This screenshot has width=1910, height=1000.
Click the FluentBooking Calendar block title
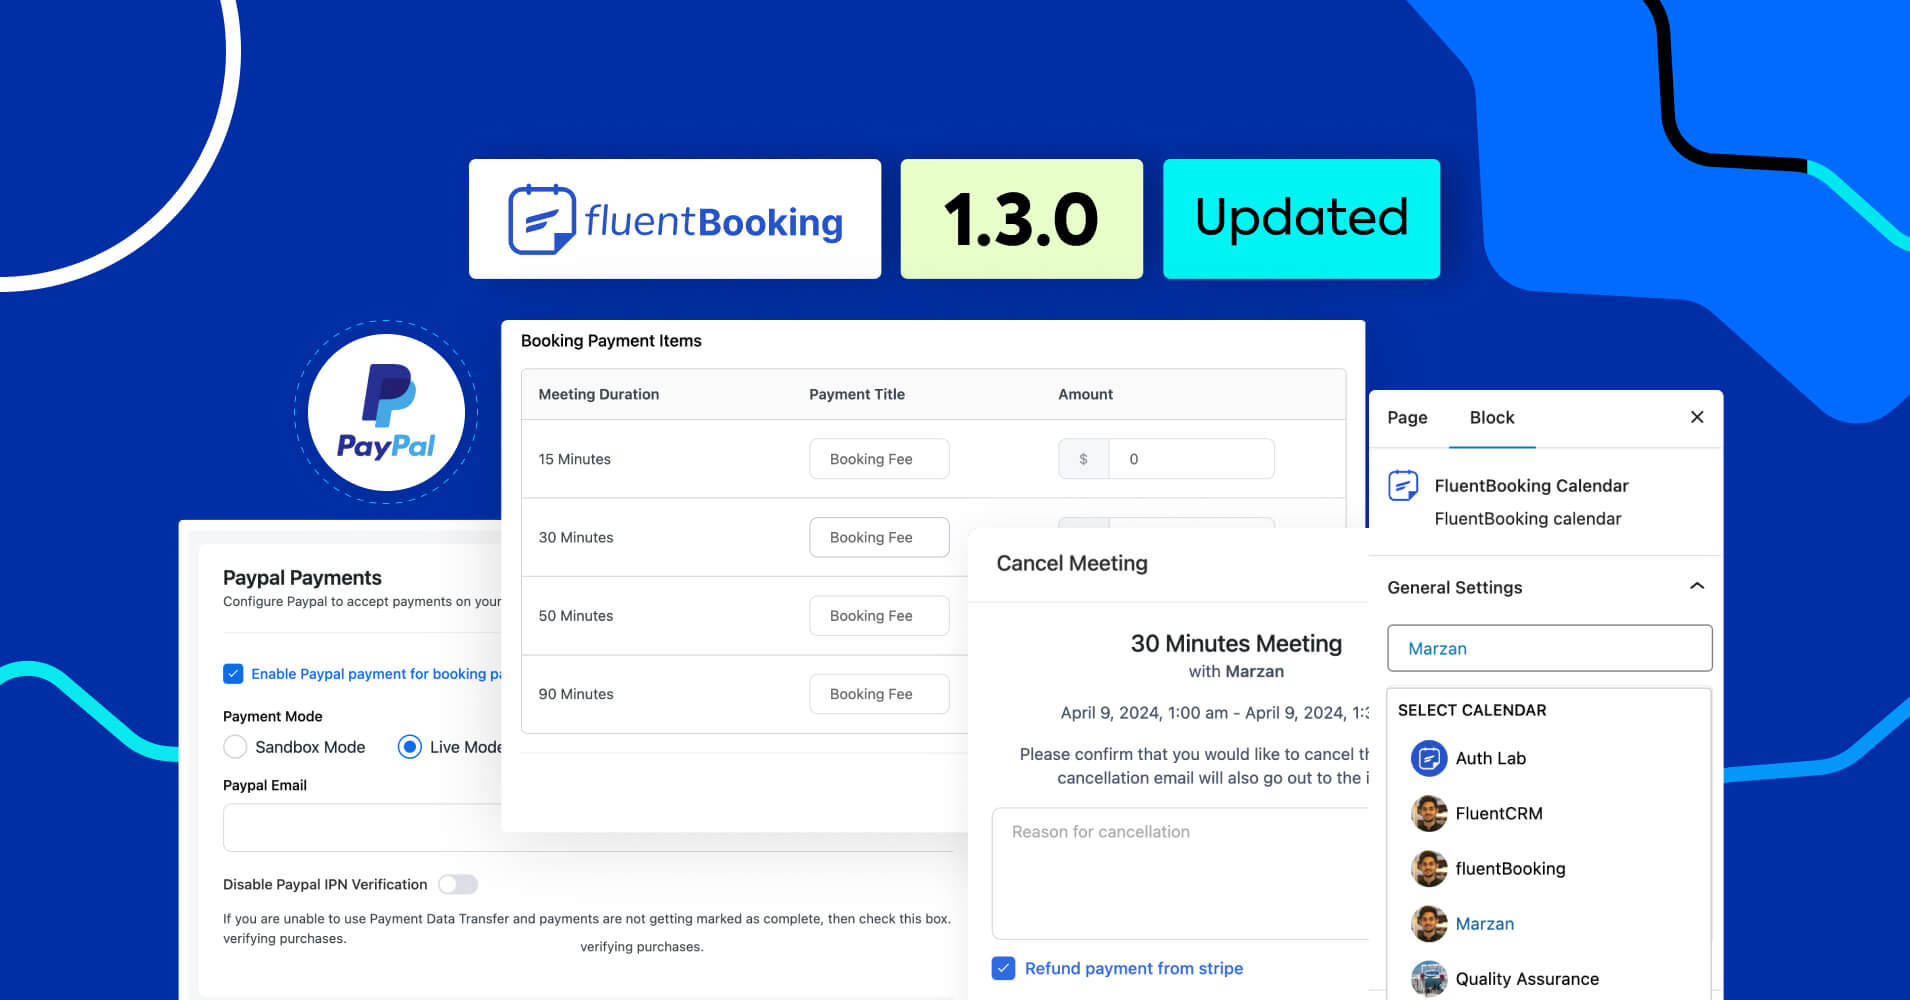pyautogui.click(x=1531, y=486)
